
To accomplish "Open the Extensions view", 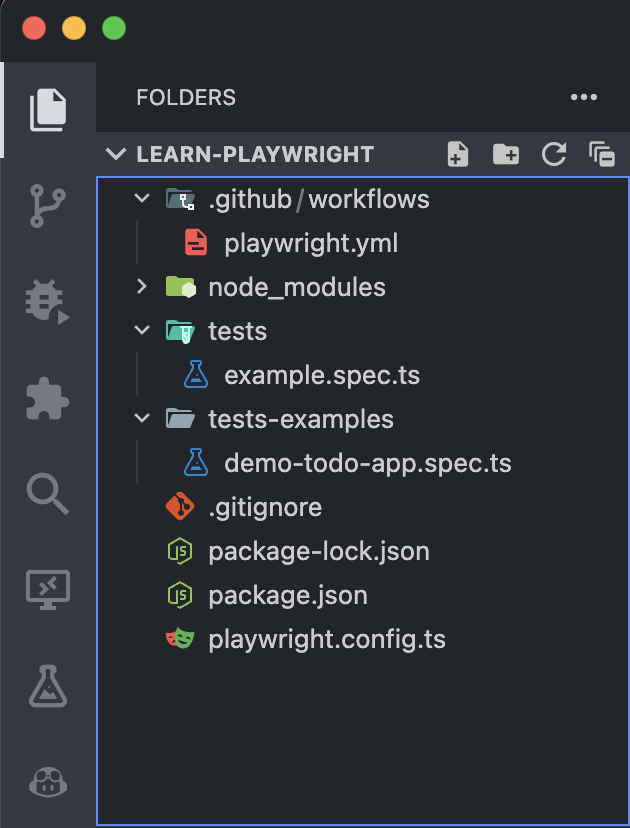I will pos(47,397).
